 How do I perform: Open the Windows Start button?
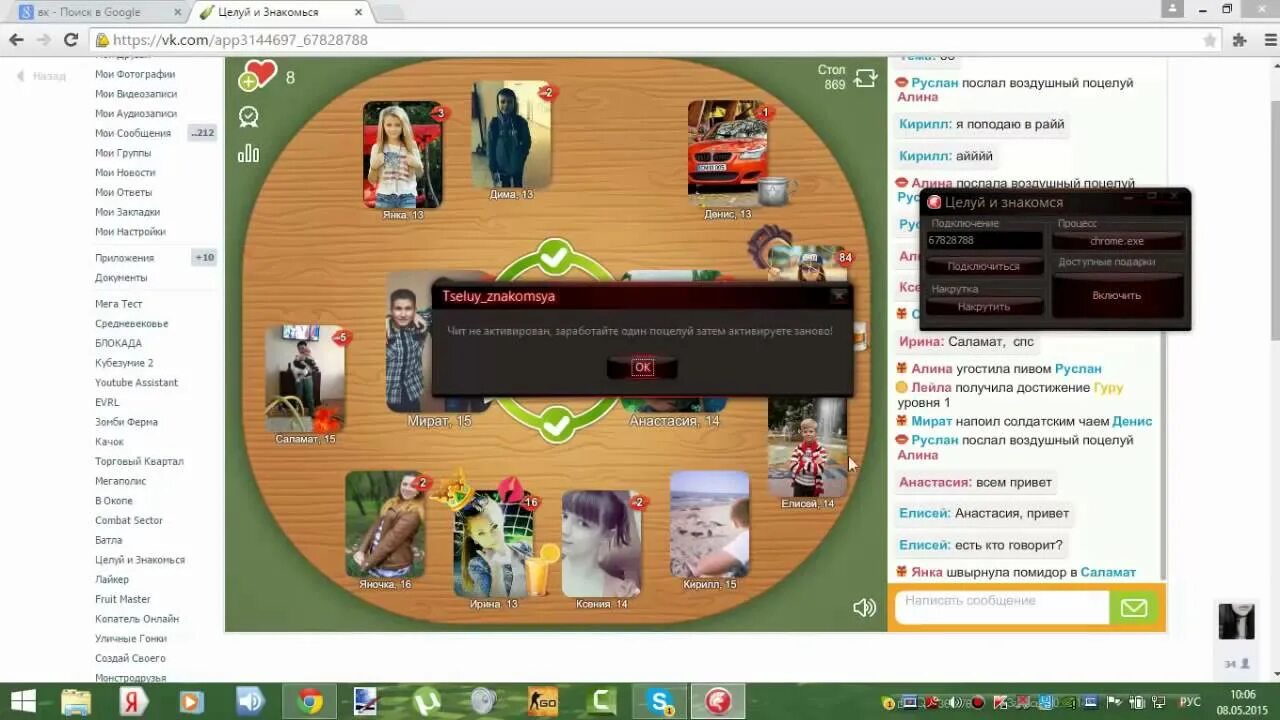click(22, 702)
